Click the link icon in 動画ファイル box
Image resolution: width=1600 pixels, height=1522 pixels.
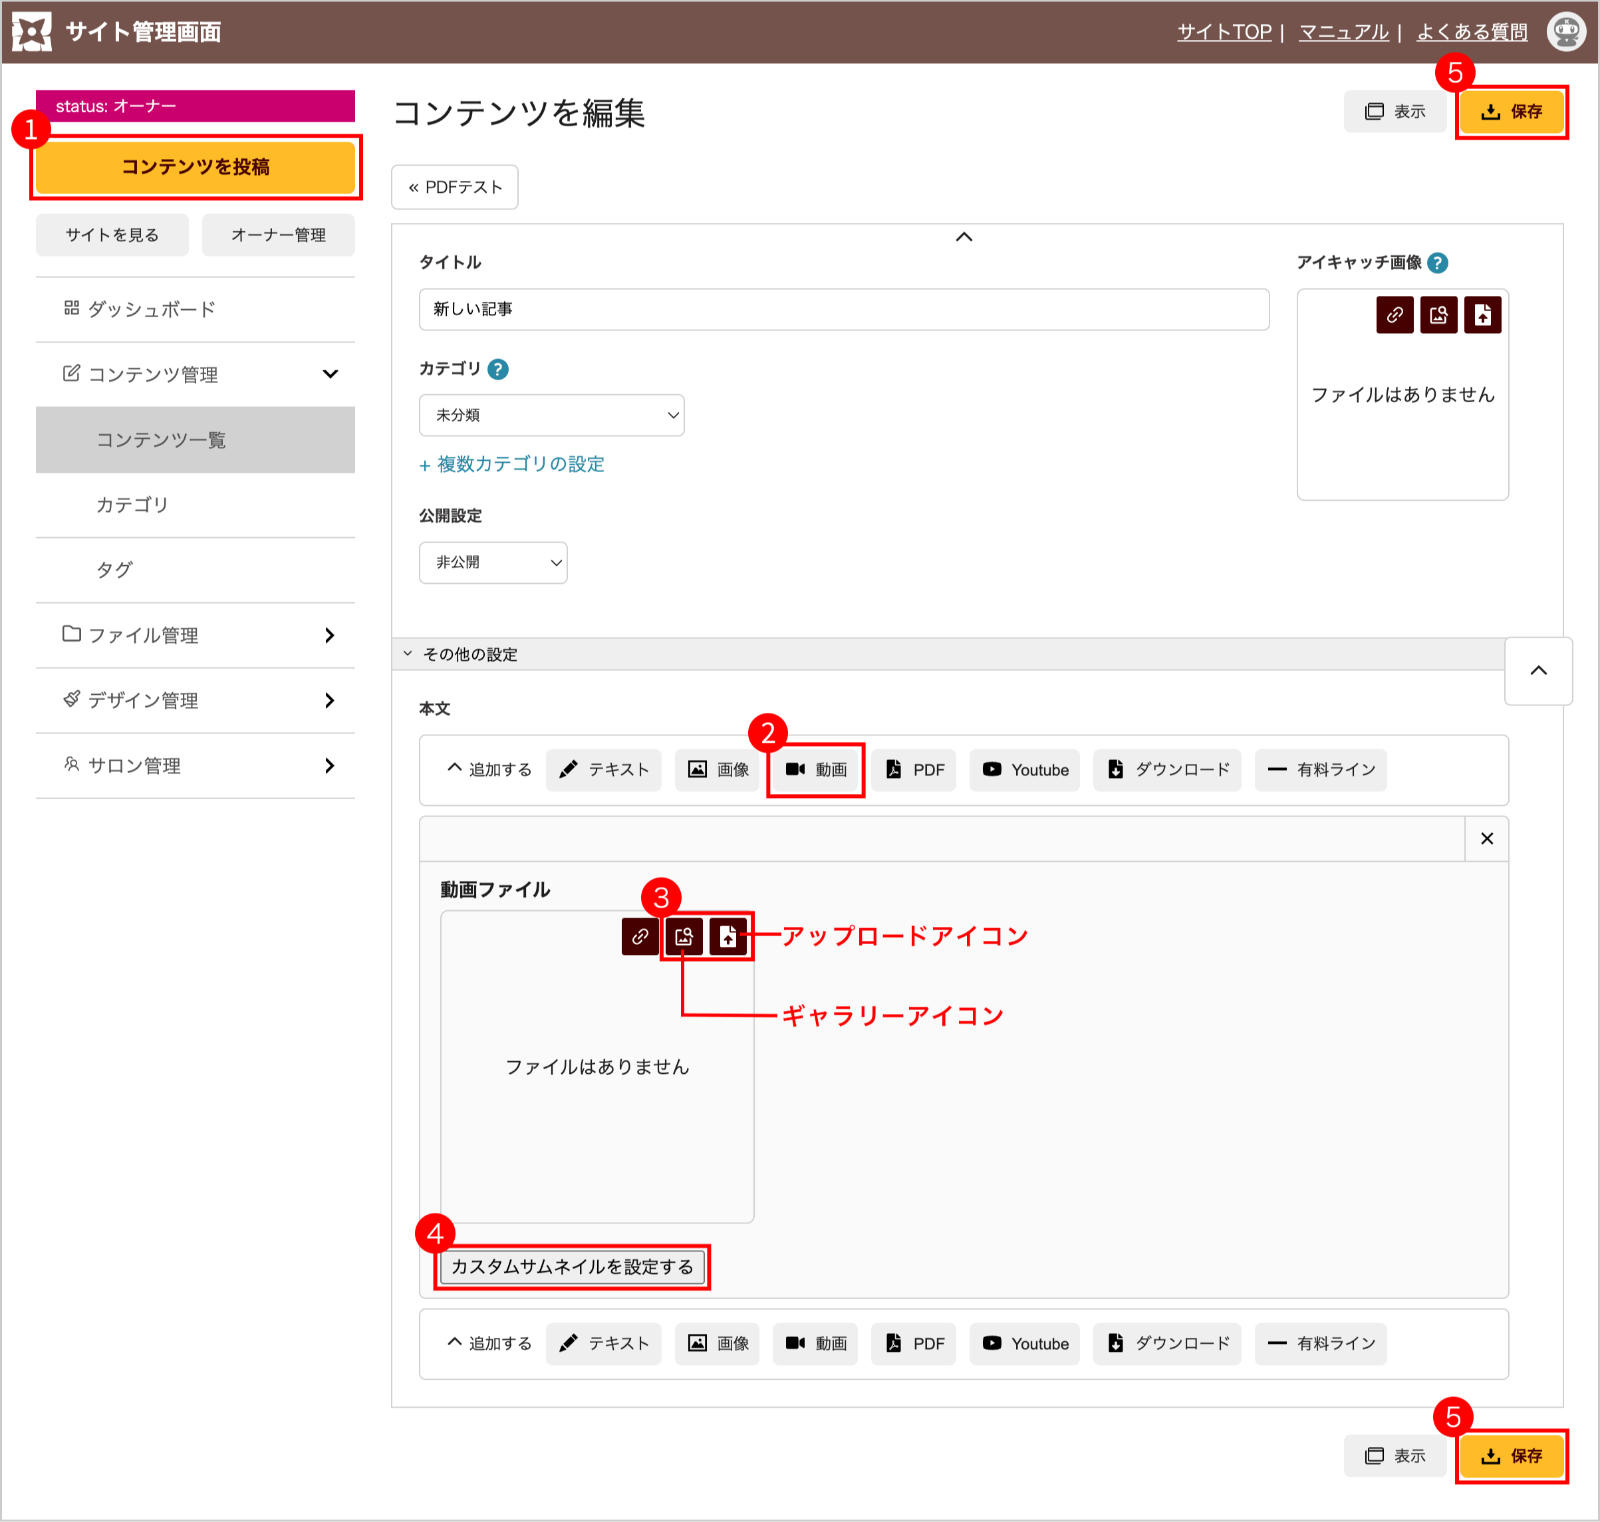[640, 937]
